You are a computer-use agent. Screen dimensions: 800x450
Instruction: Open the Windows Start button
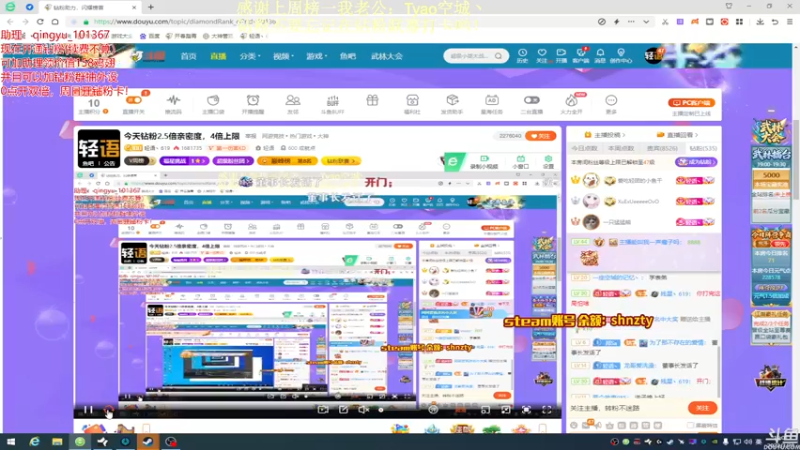click(x=10, y=442)
